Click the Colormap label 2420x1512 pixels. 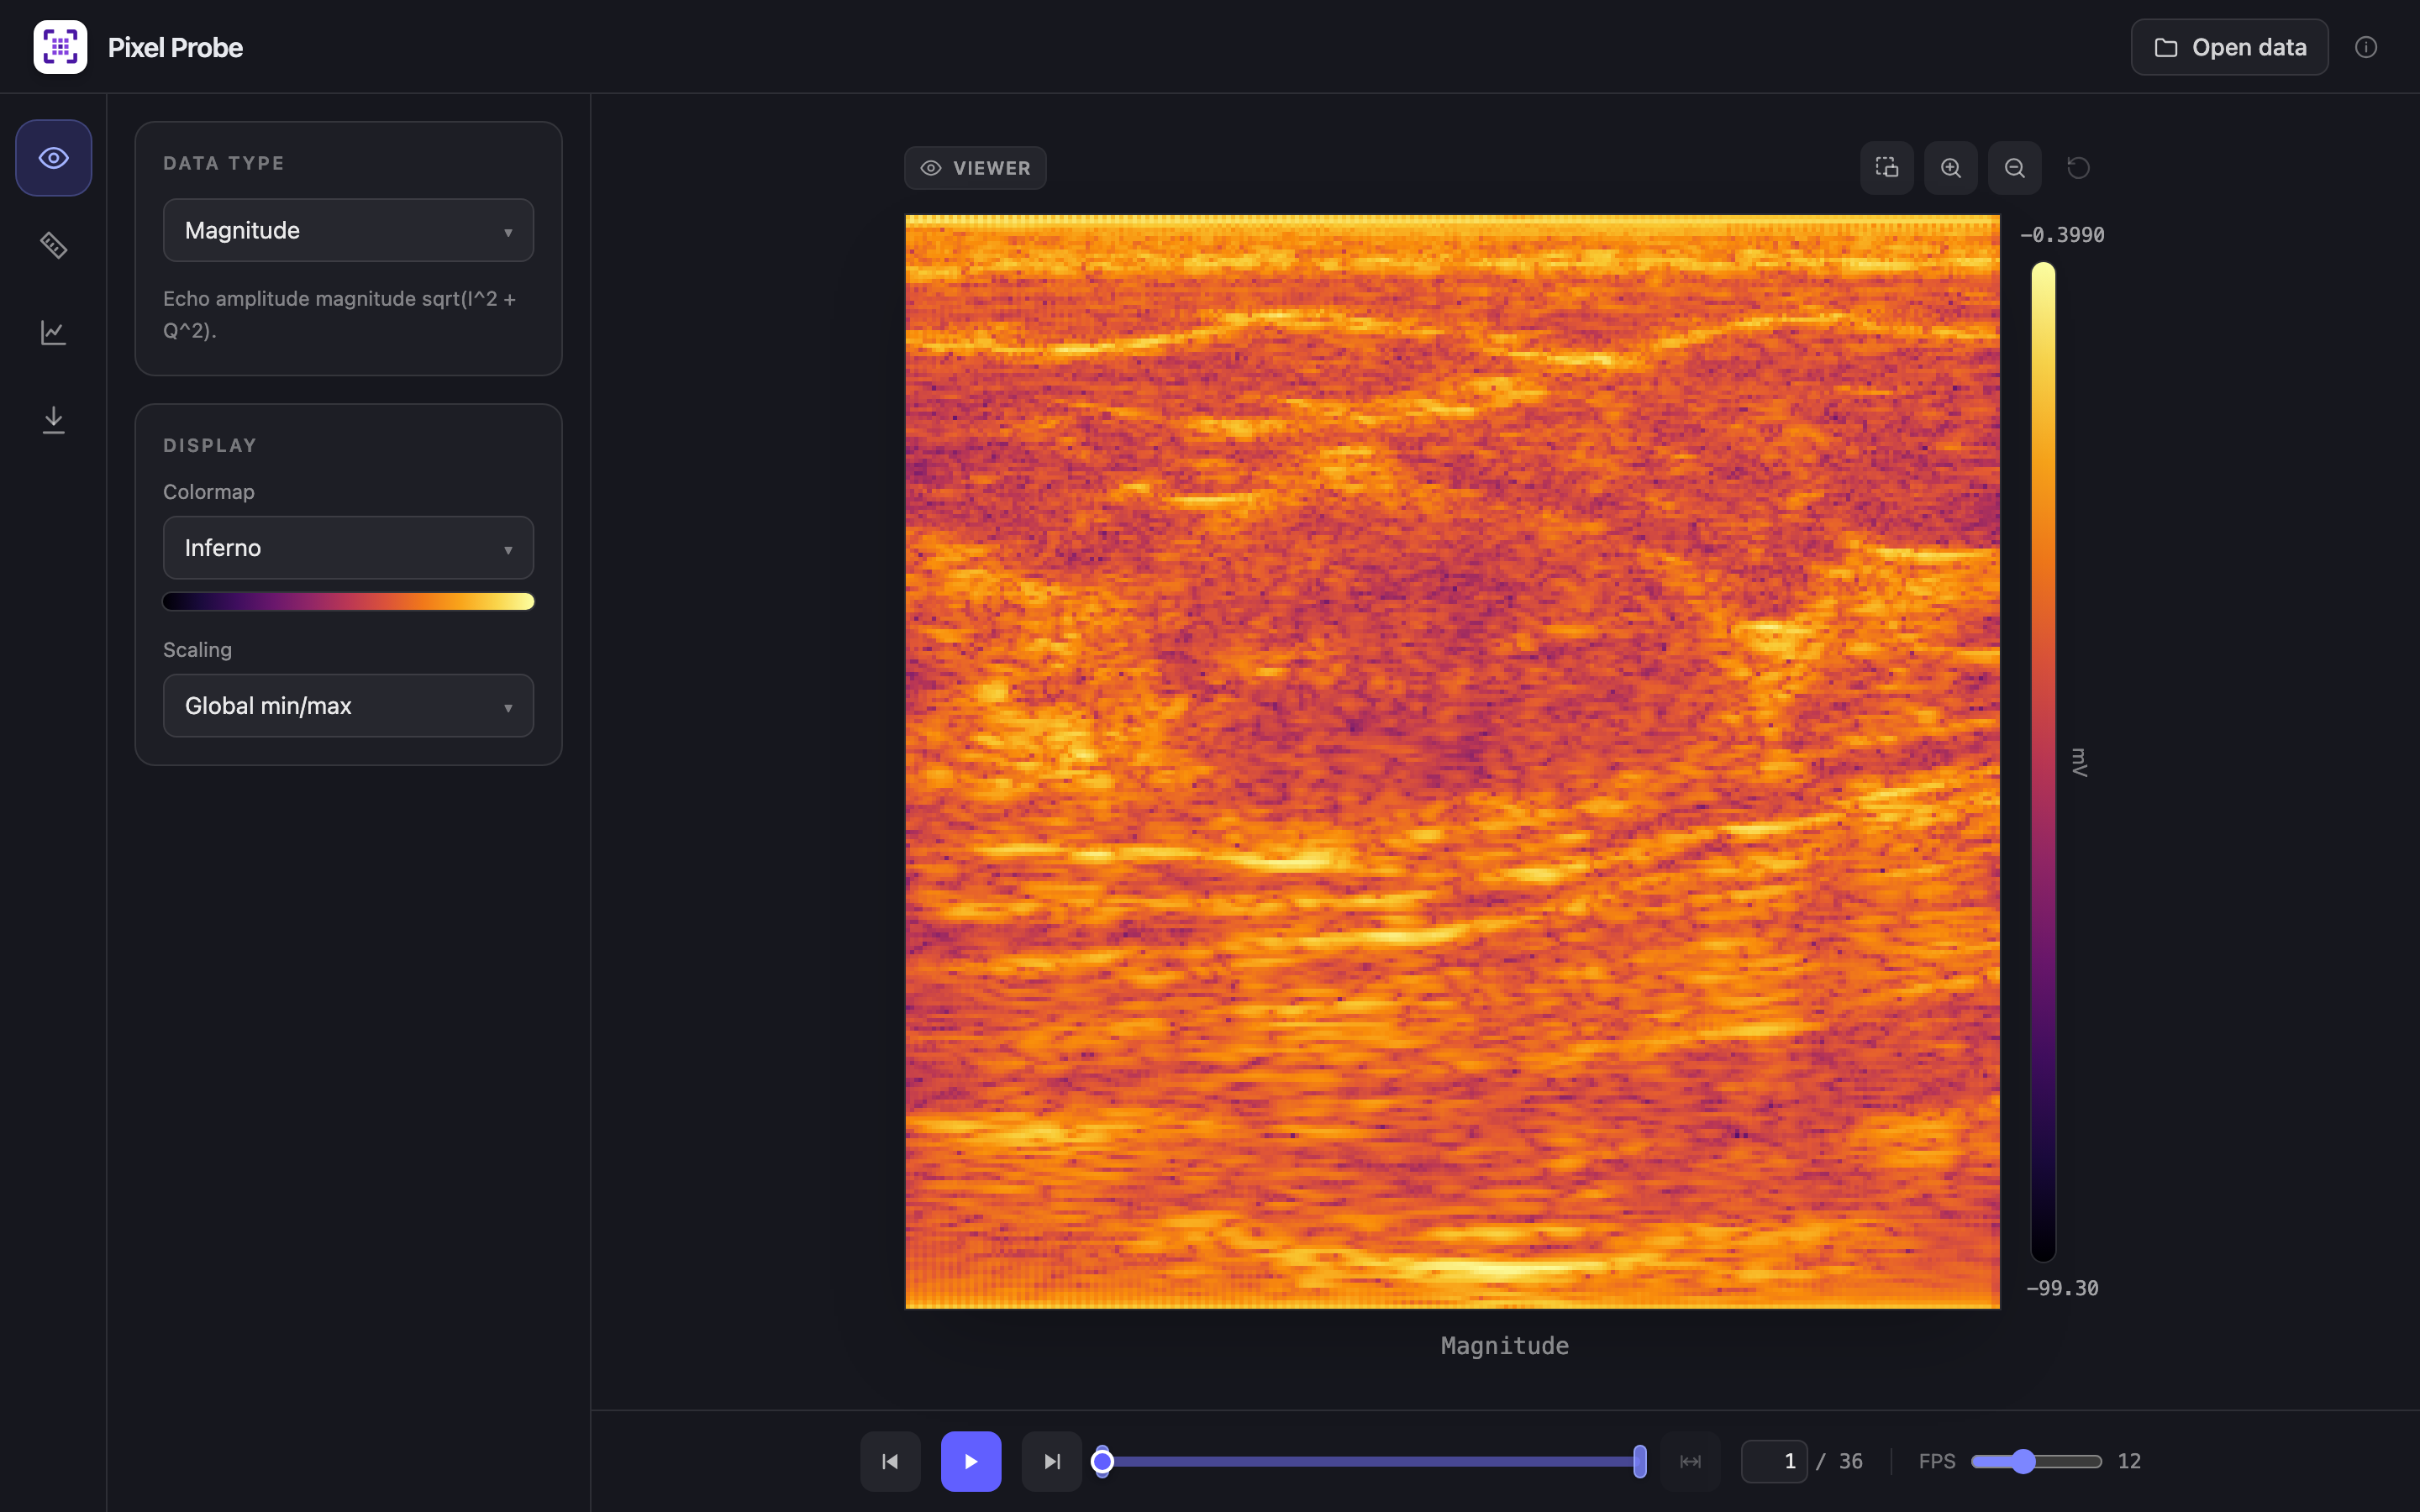[209, 492]
